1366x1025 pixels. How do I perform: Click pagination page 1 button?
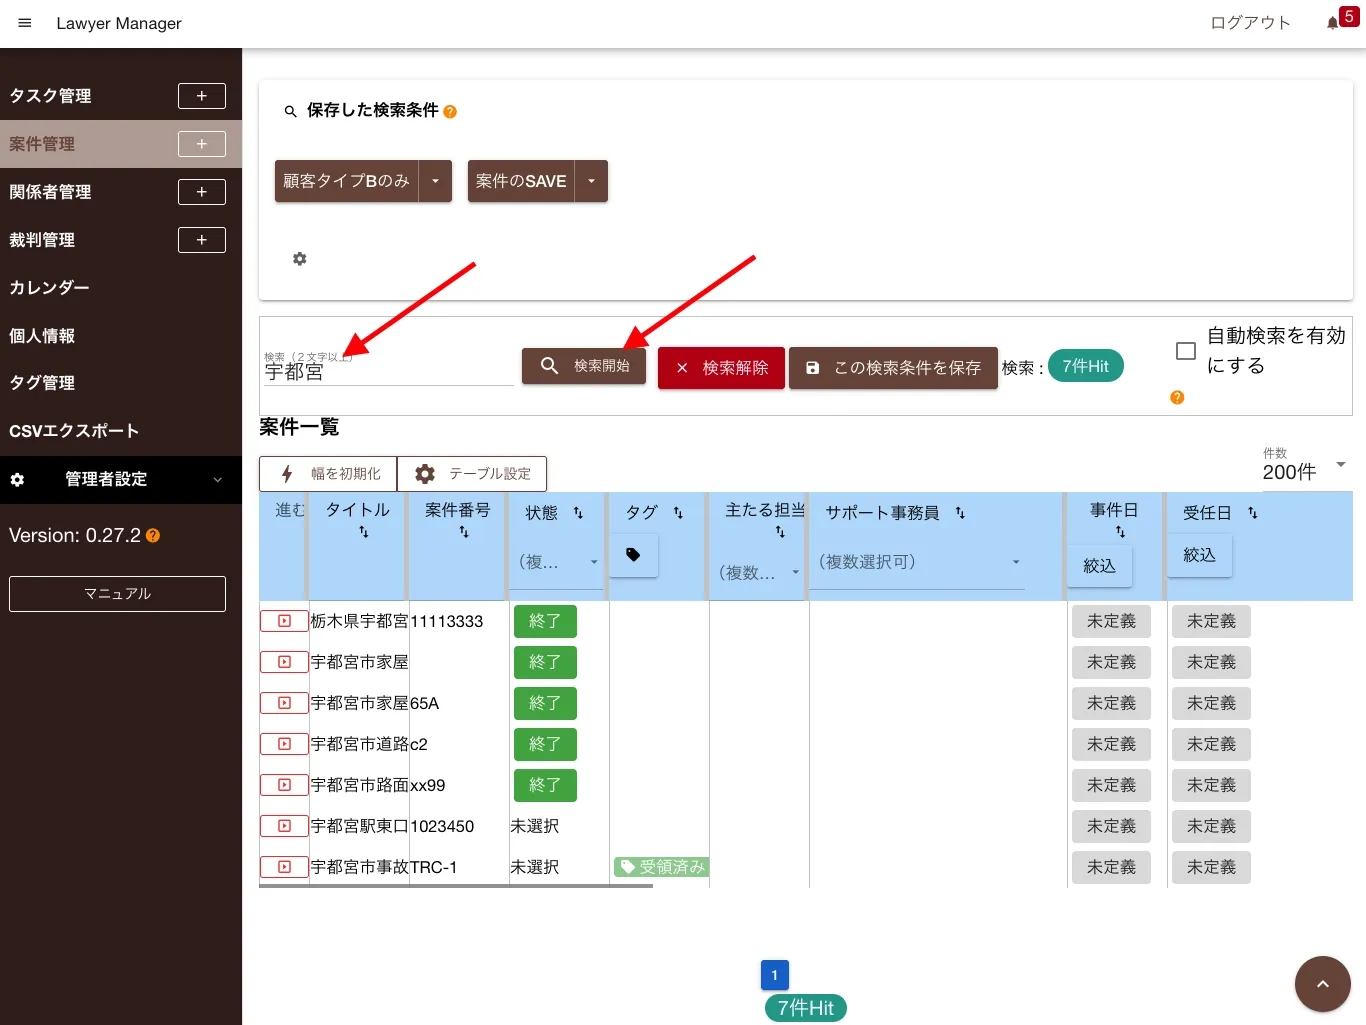tap(774, 975)
